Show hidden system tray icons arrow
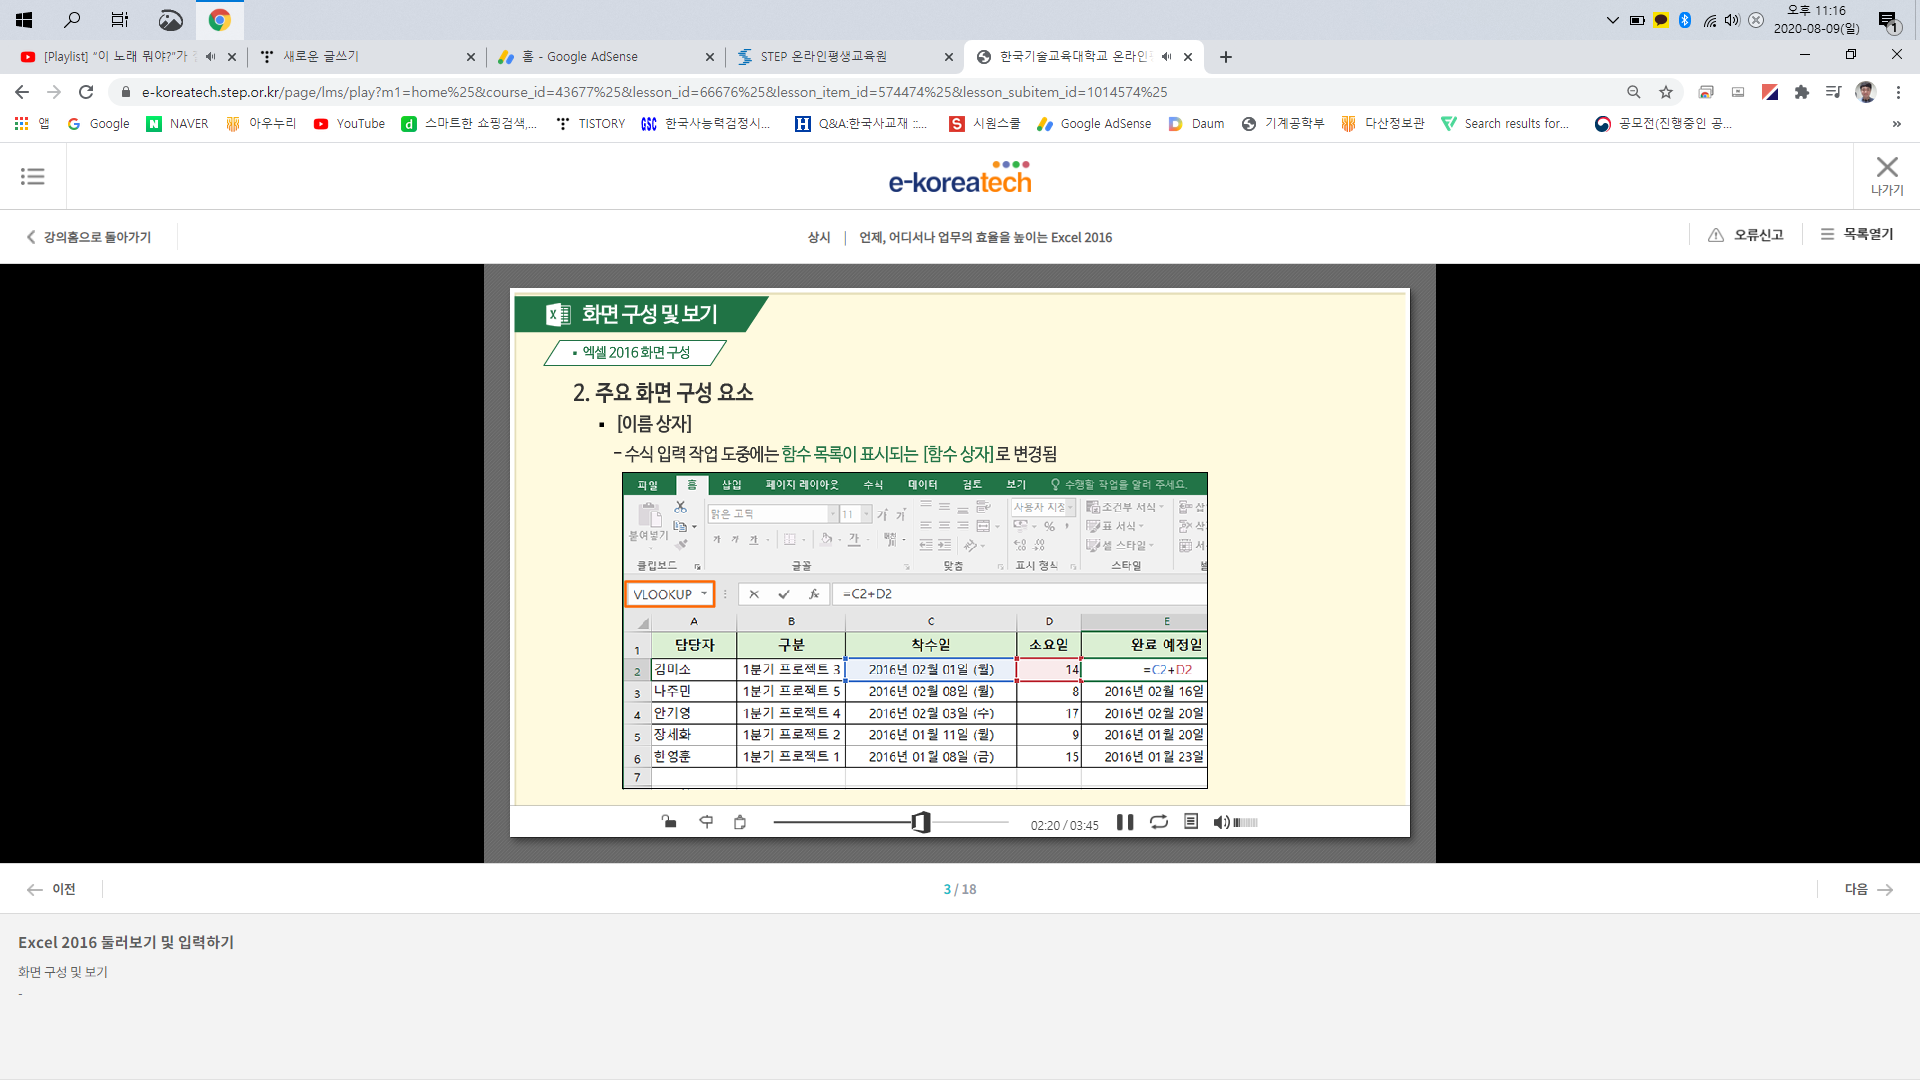The image size is (1920, 1080). coord(1612,20)
